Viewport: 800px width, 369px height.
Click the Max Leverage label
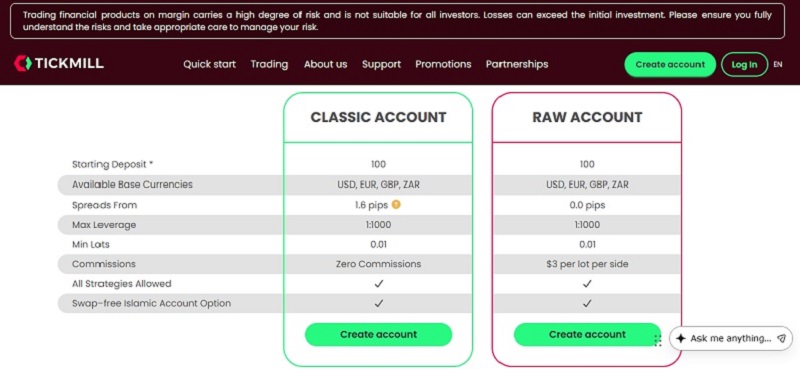(x=104, y=225)
